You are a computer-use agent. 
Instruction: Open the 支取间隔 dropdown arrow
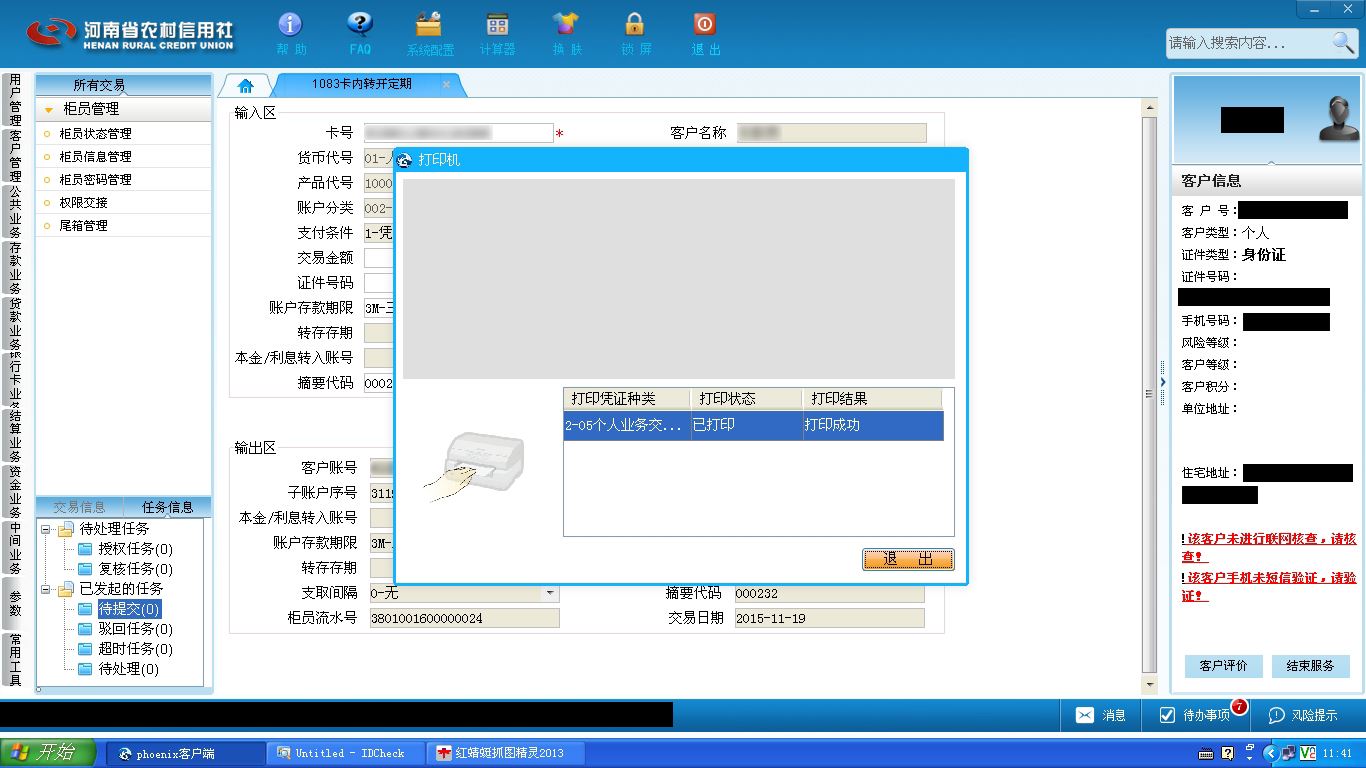(x=550, y=593)
